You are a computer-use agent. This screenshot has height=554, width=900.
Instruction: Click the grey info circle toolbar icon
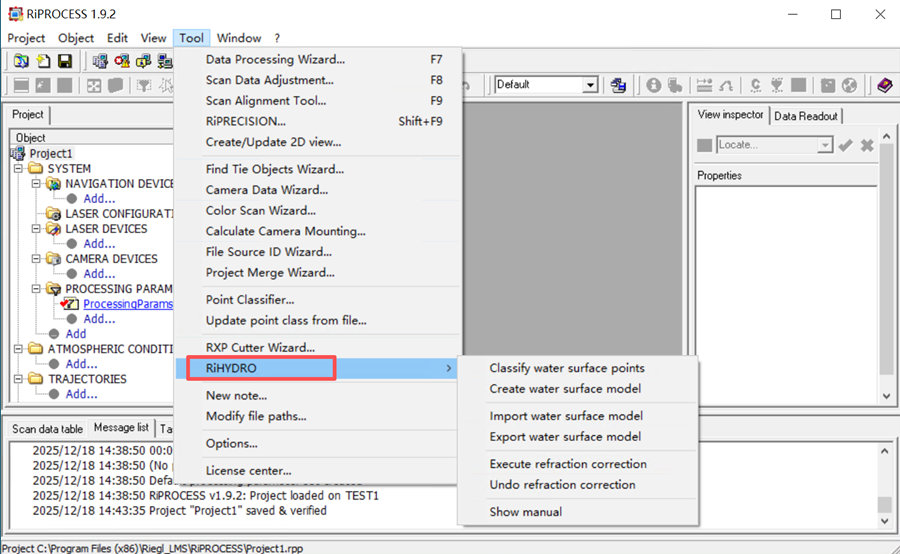coord(653,86)
